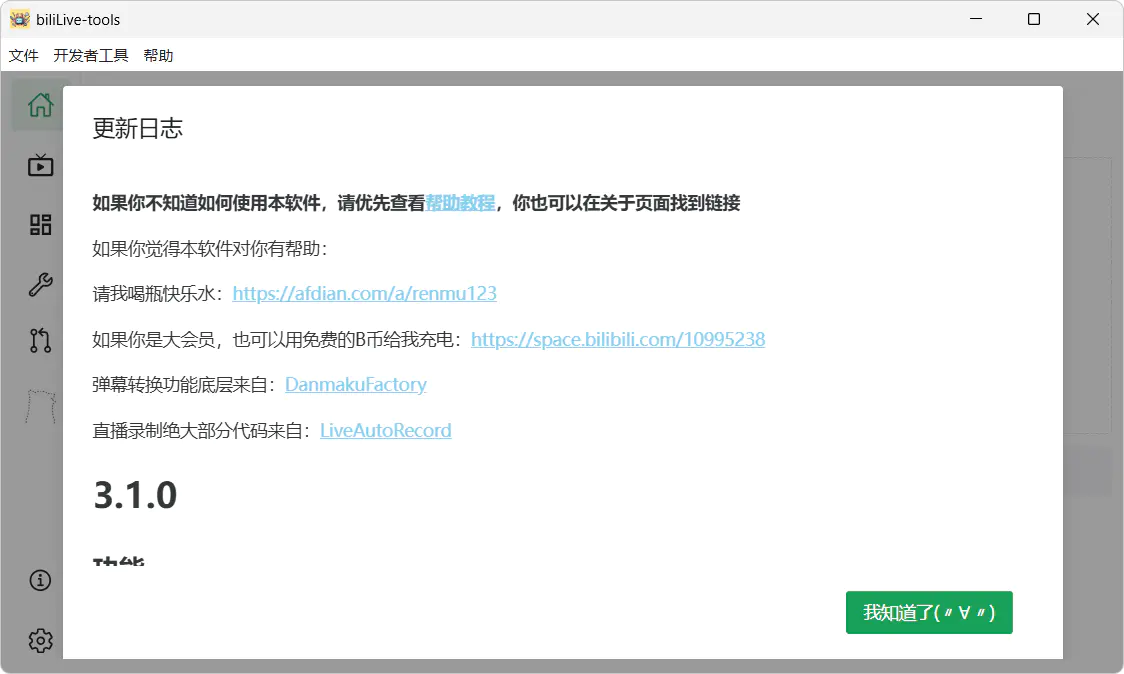Click the biliLive-tools app logo
This screenshot has width=1124, height=674.
tap(17, 18)
